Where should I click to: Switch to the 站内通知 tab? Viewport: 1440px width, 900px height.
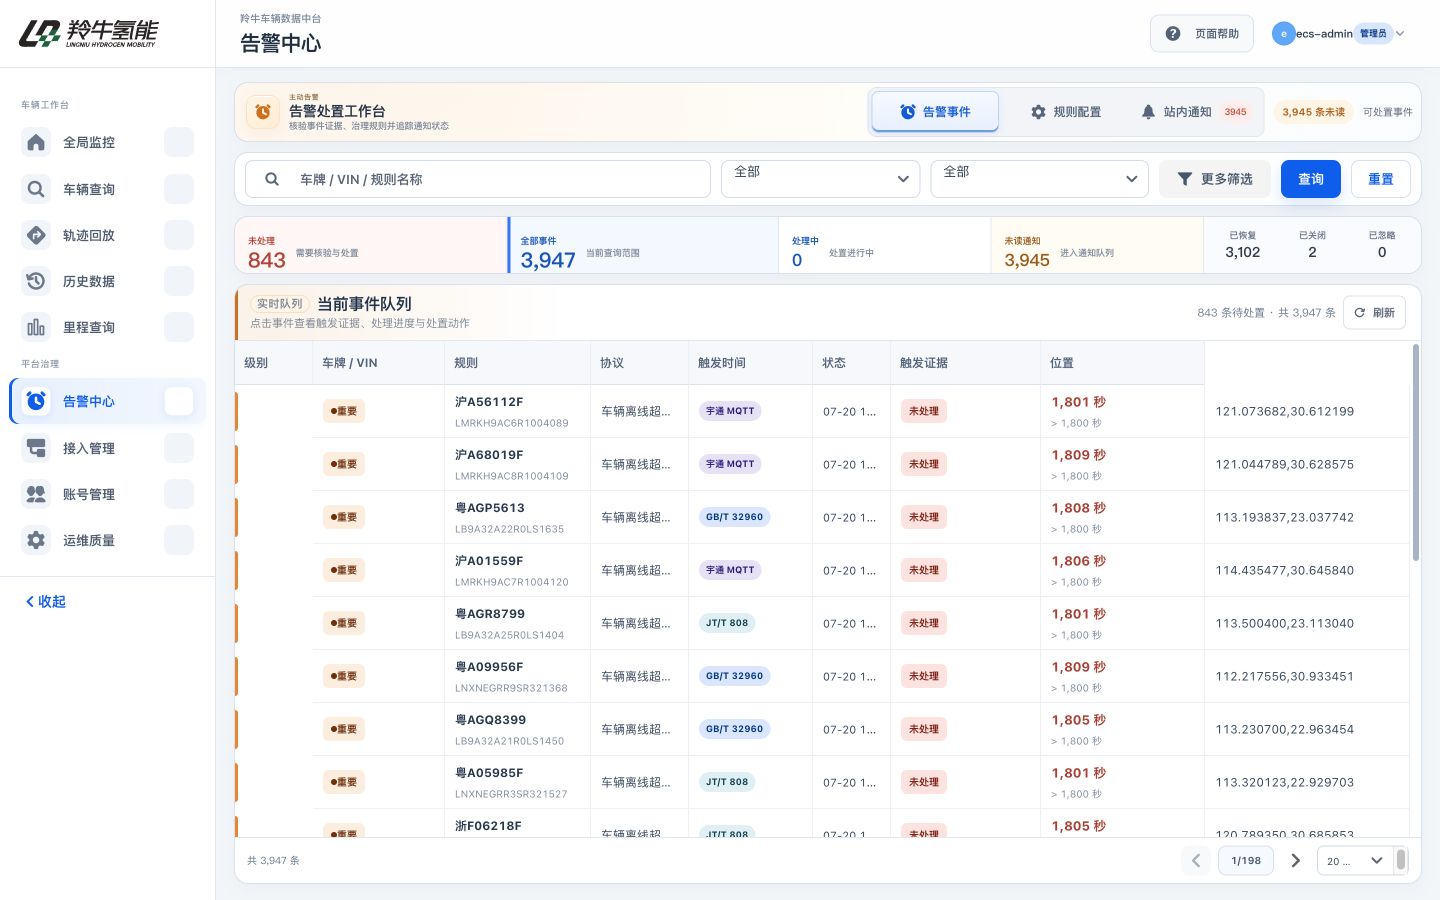[1195, 112]
